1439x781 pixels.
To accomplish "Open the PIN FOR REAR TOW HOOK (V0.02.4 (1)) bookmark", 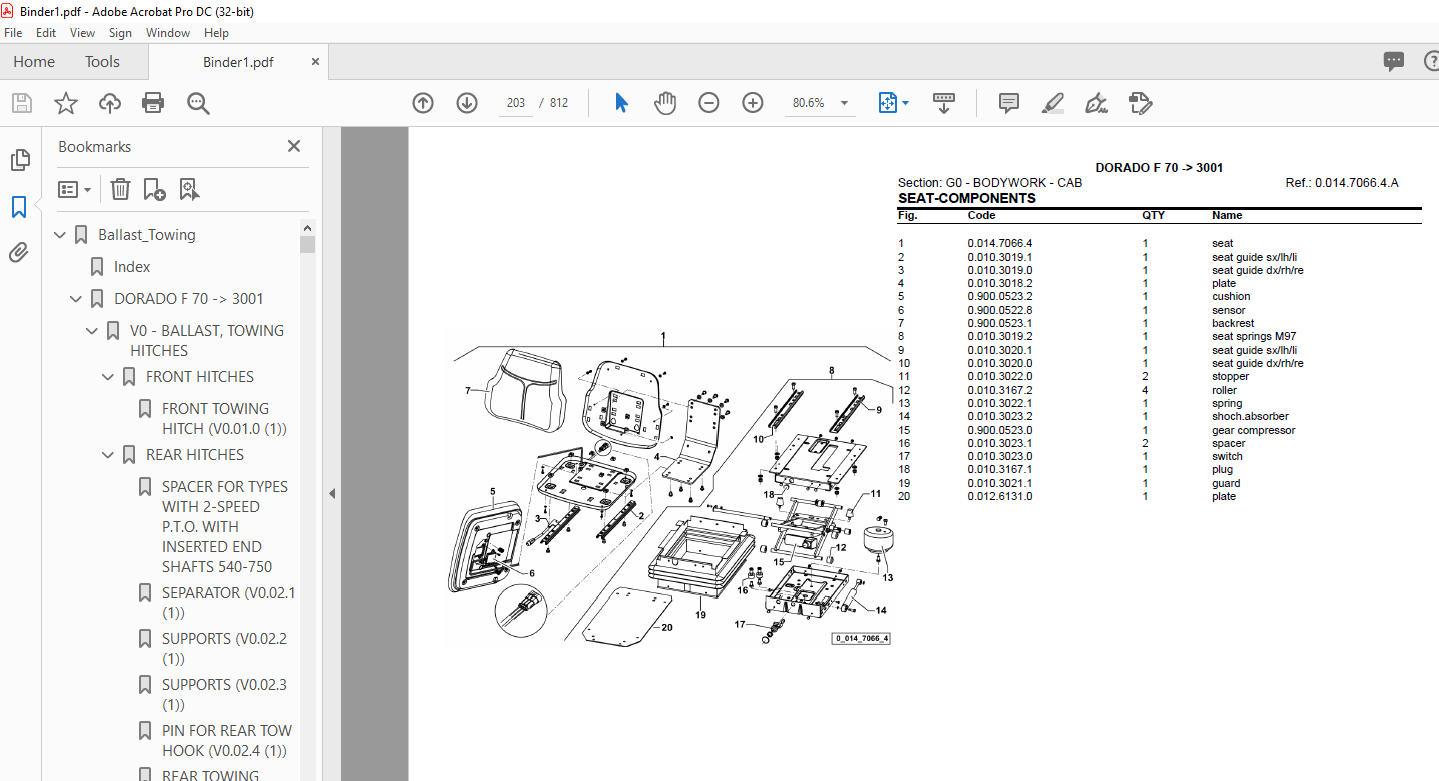I will pos(227,741).
